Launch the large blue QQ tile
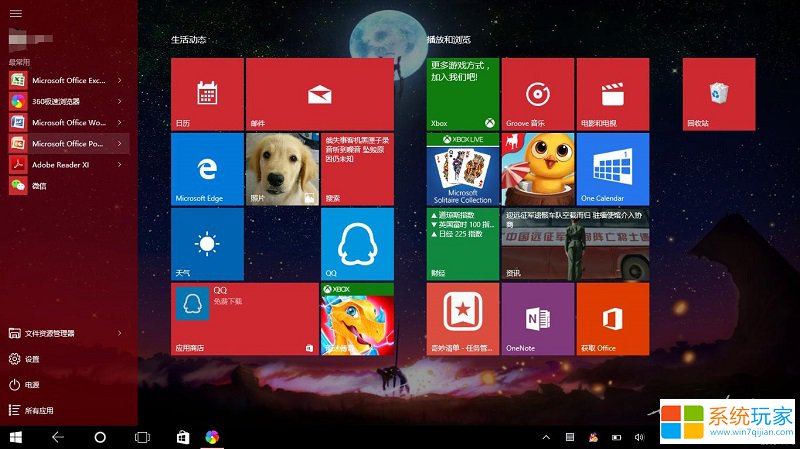Image resolution: width=800 pixels, height=449 pixels. tap(357, 244)
